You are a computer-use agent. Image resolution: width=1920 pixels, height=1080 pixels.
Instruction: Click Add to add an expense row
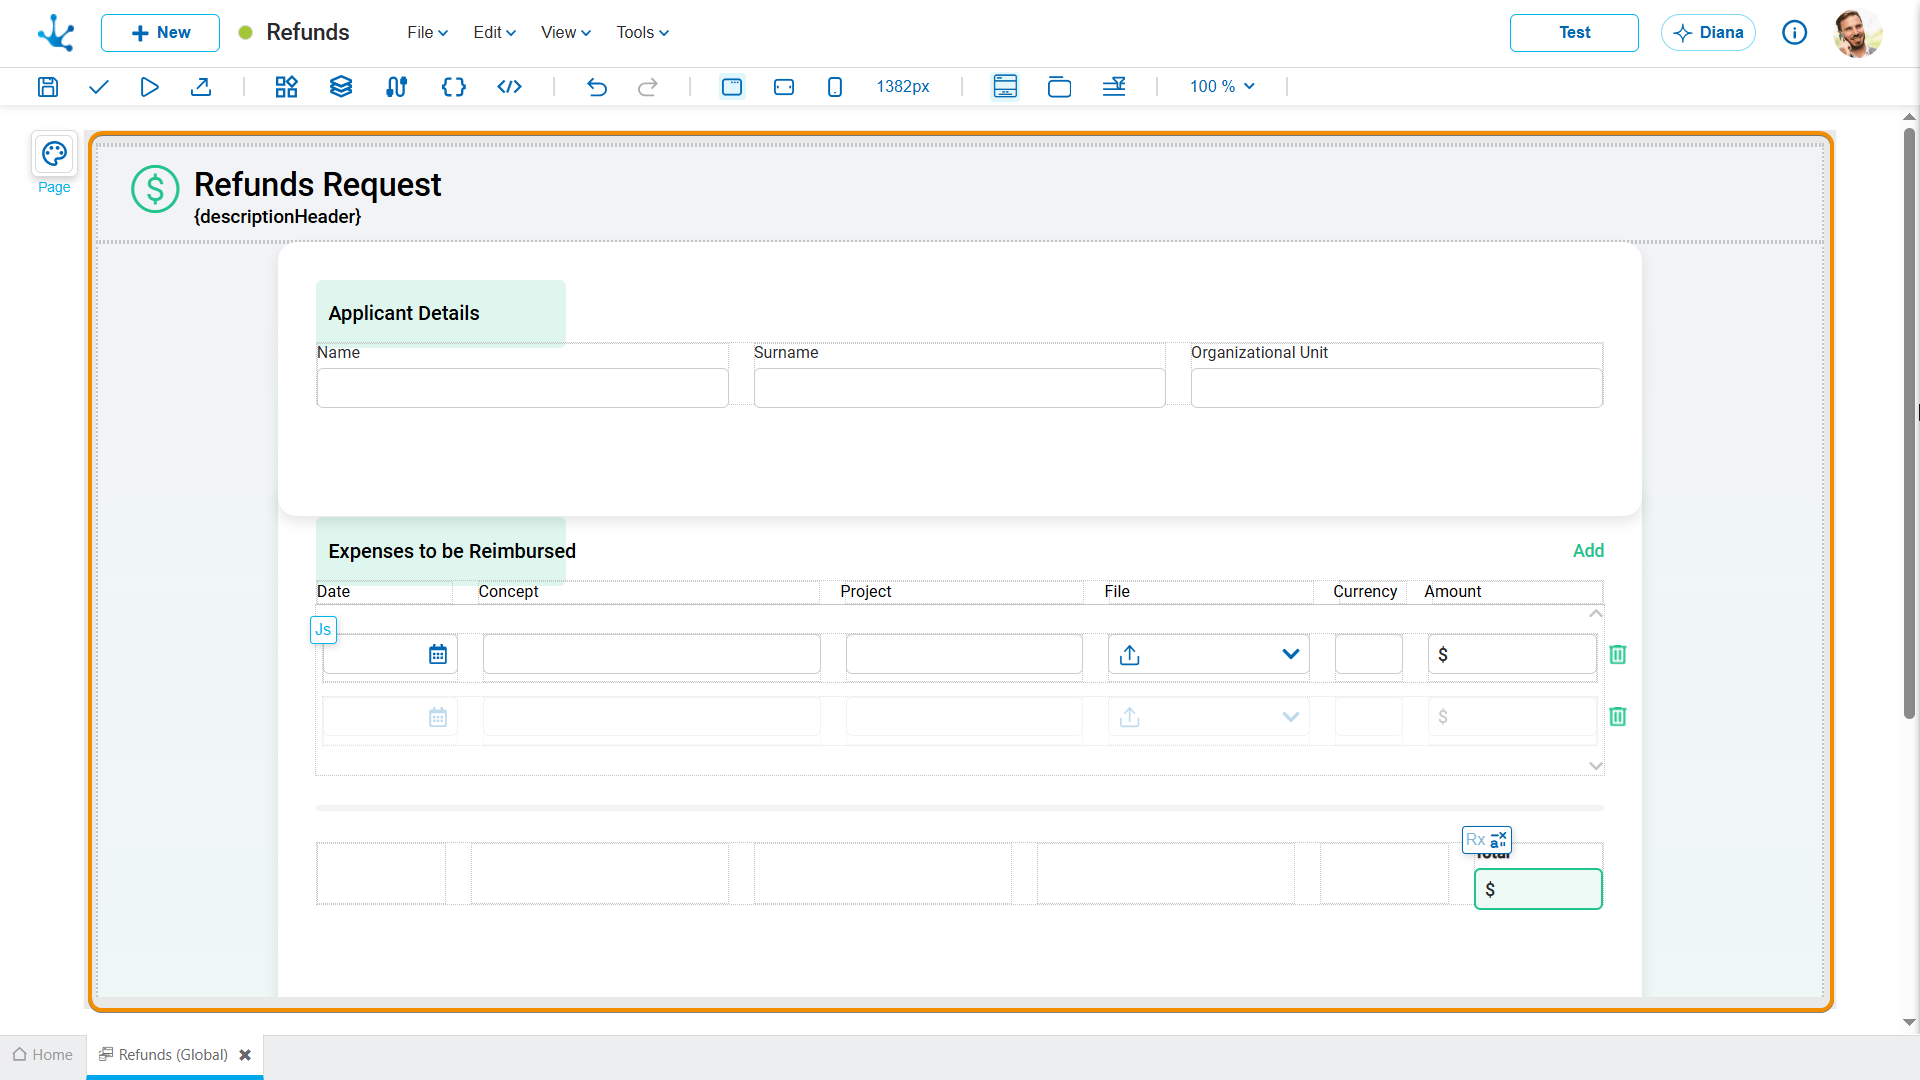1588,551
